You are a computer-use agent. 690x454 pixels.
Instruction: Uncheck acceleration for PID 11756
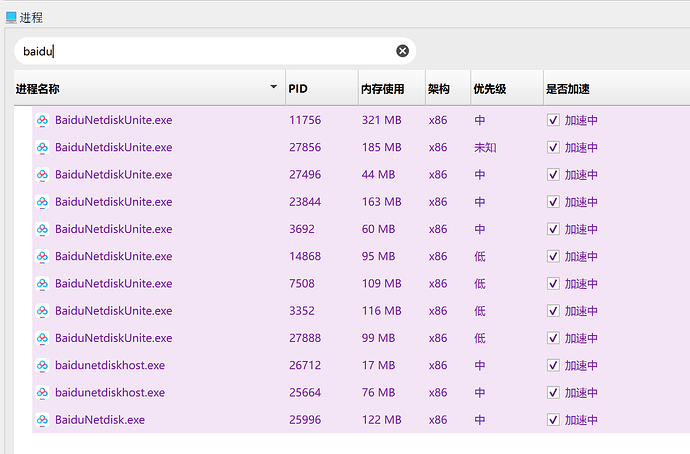(553, 120)
